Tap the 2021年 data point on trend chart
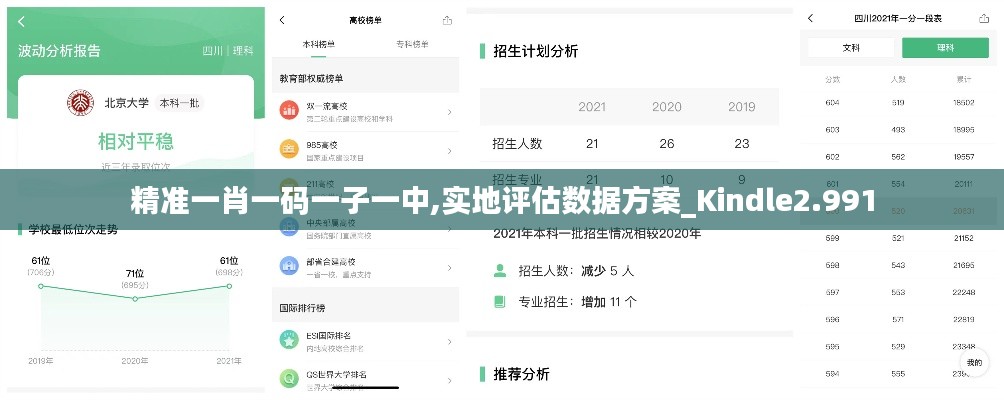 tap(229, 286)
